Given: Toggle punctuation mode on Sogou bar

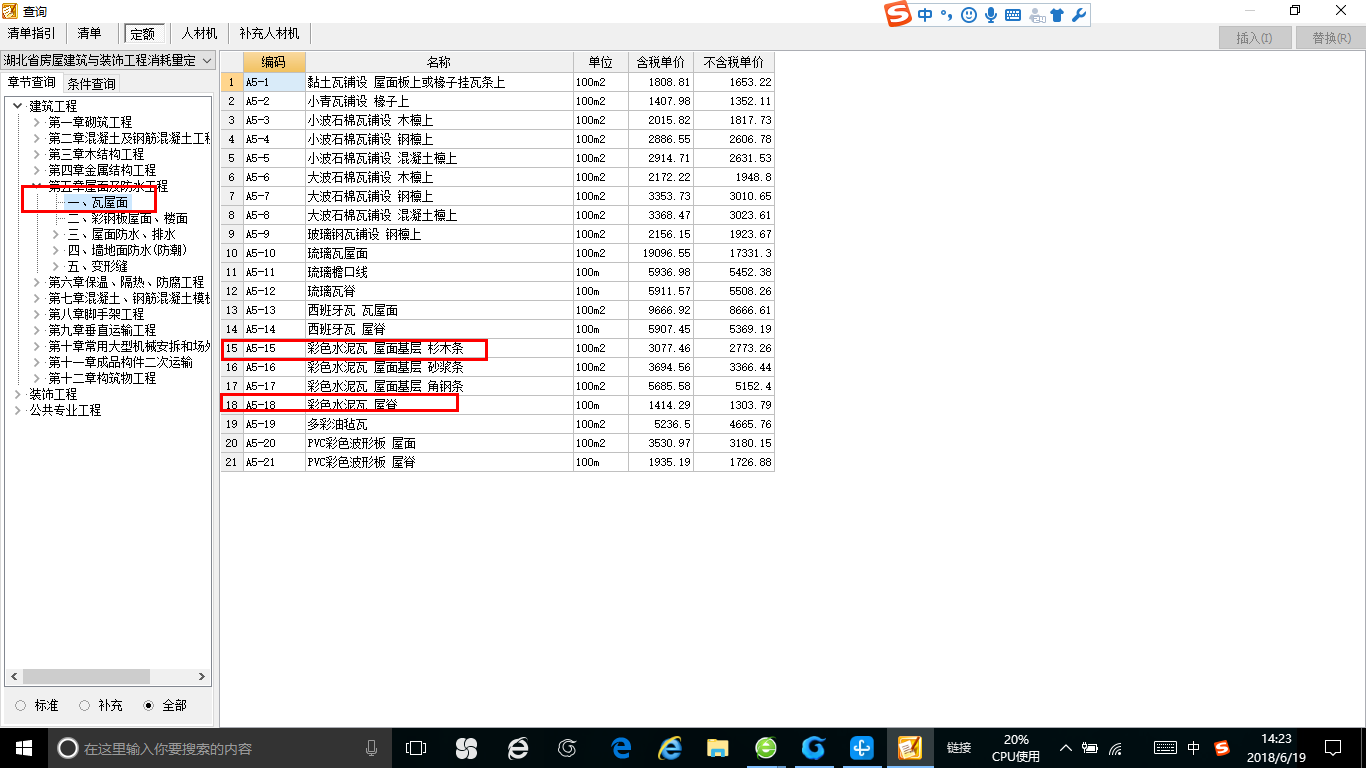Looking at the screenshot, I should click(946, 15).
